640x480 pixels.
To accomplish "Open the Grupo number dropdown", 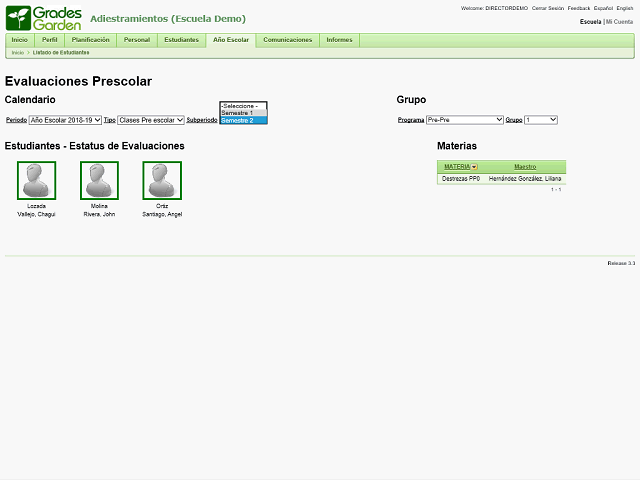I will (x=541, y=120).
